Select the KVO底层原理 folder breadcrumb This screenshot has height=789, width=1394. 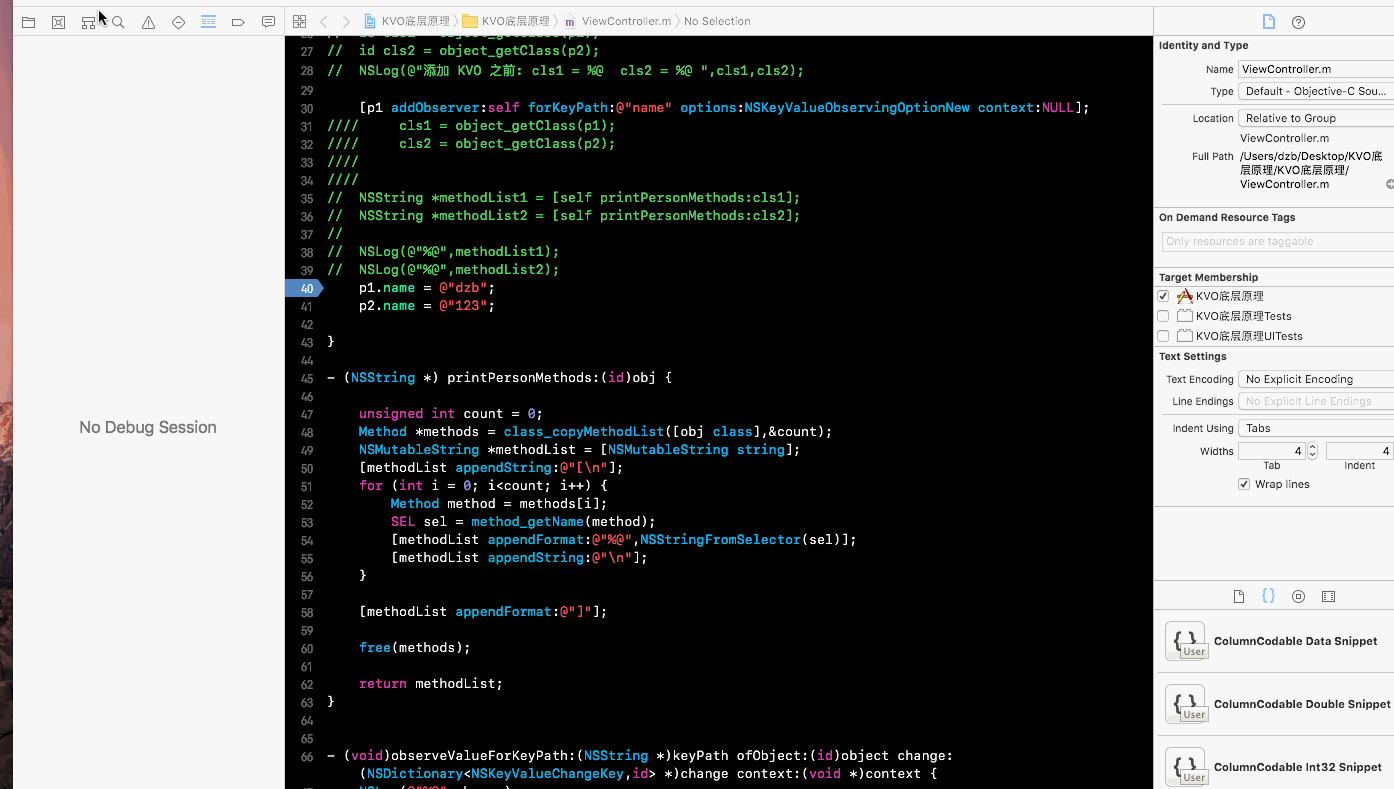point(506,21)
